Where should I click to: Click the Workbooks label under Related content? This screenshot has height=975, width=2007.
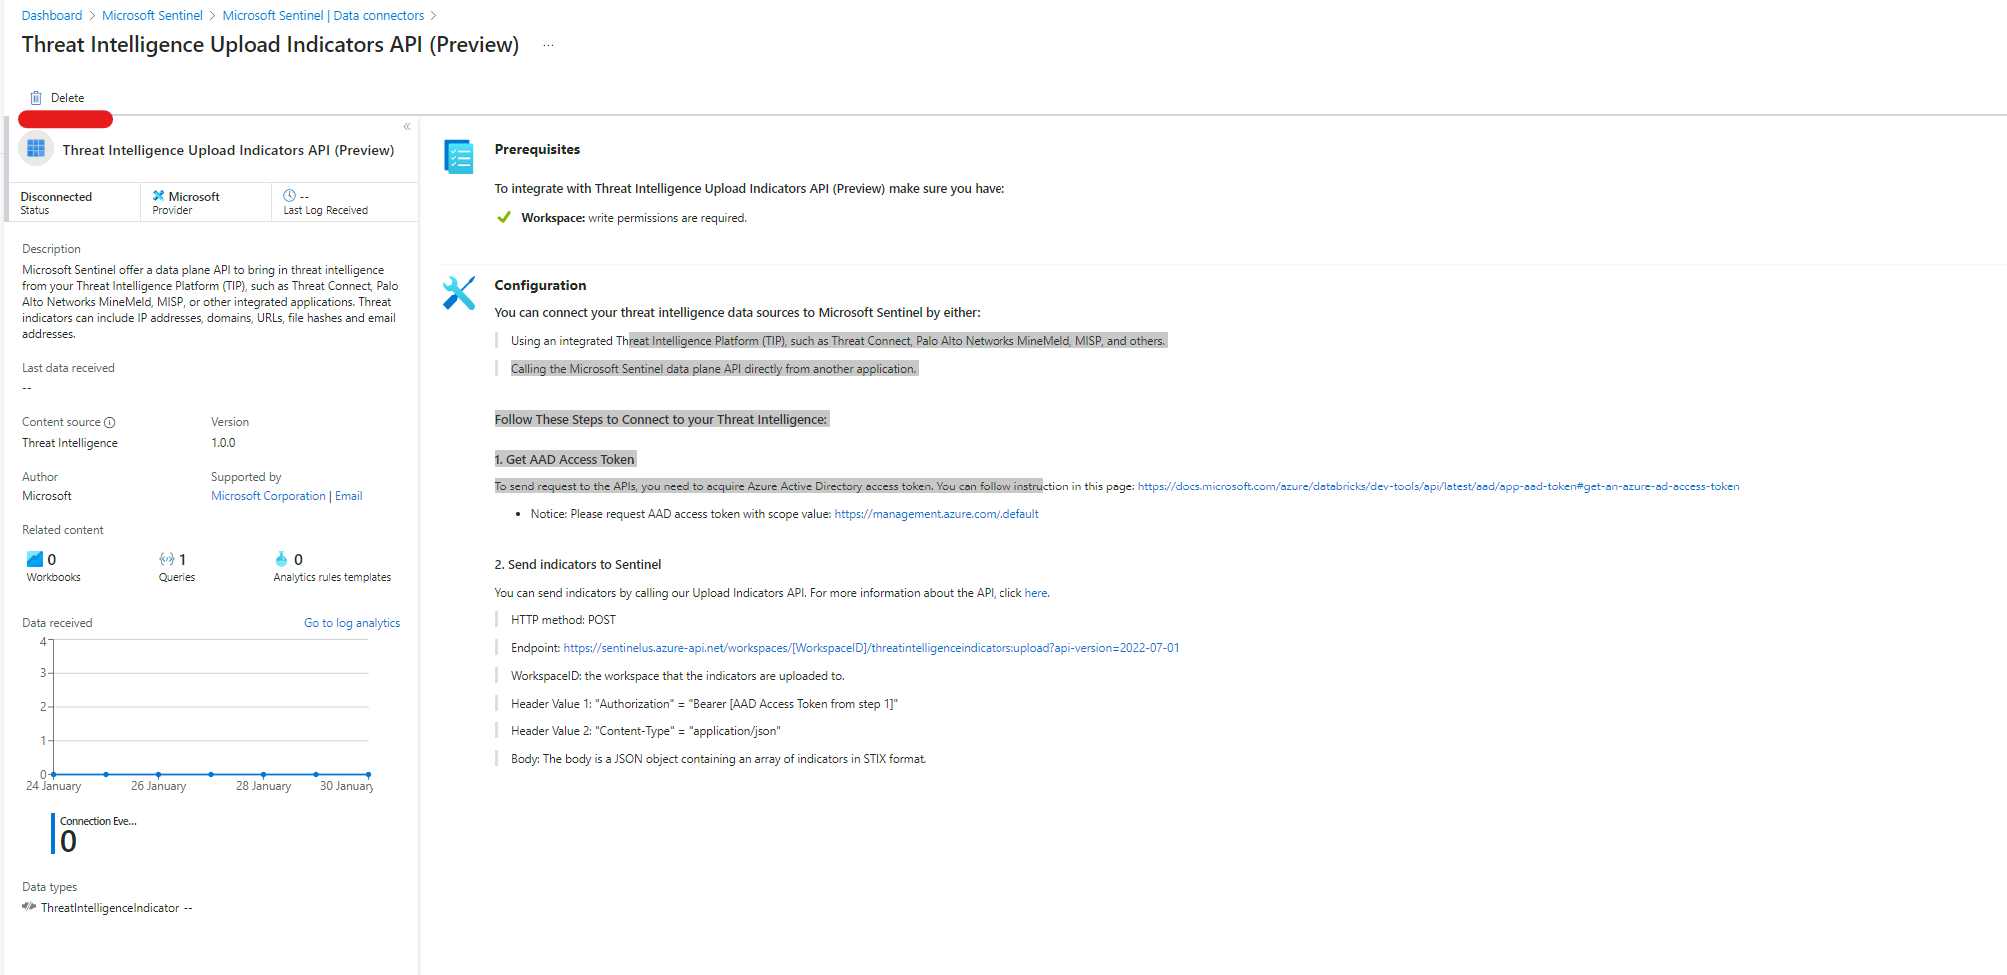pyautogui.click(x=54, y=577)
